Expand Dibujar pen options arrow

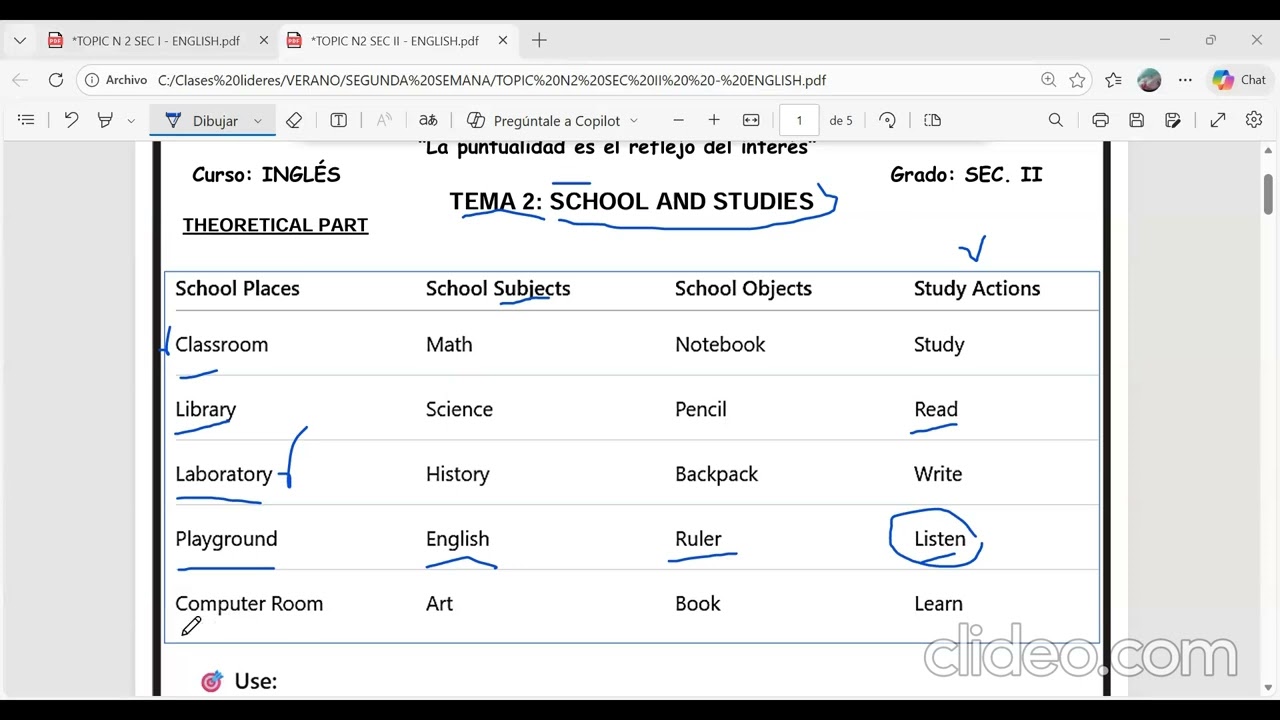pyautogui.click(x=257, y=121)
